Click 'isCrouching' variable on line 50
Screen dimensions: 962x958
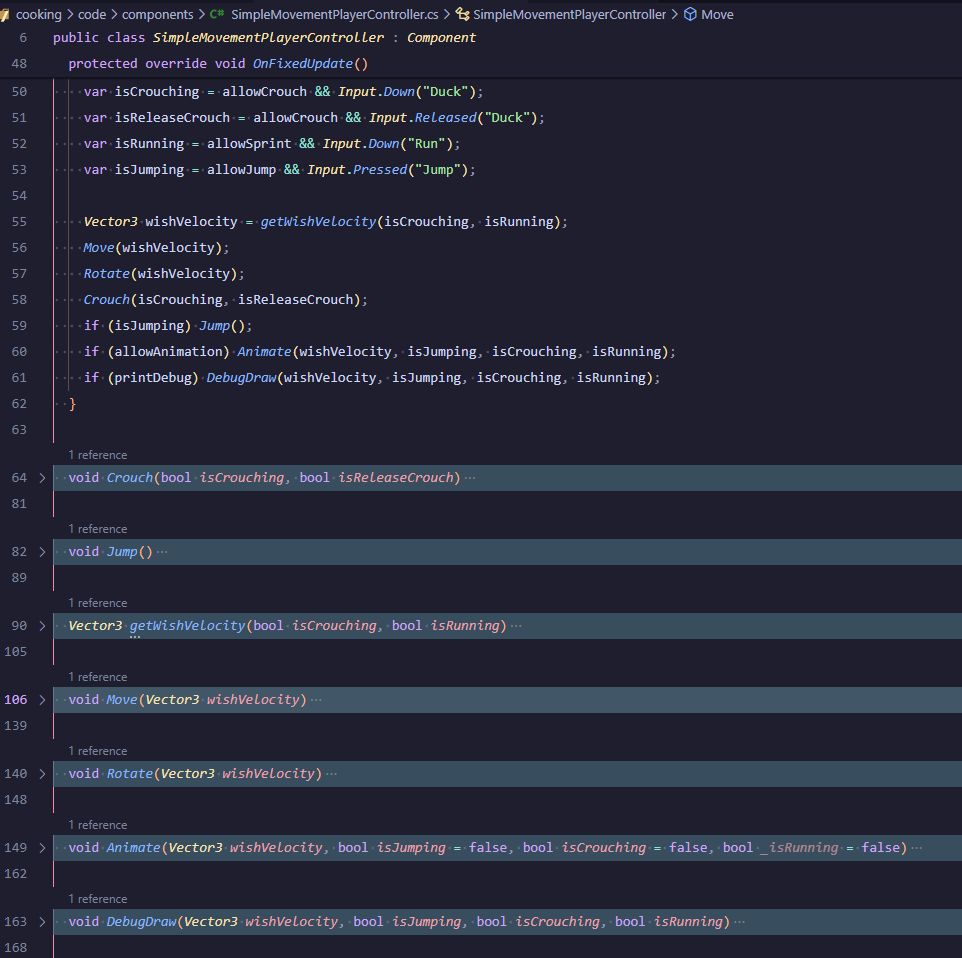[157, 91]
